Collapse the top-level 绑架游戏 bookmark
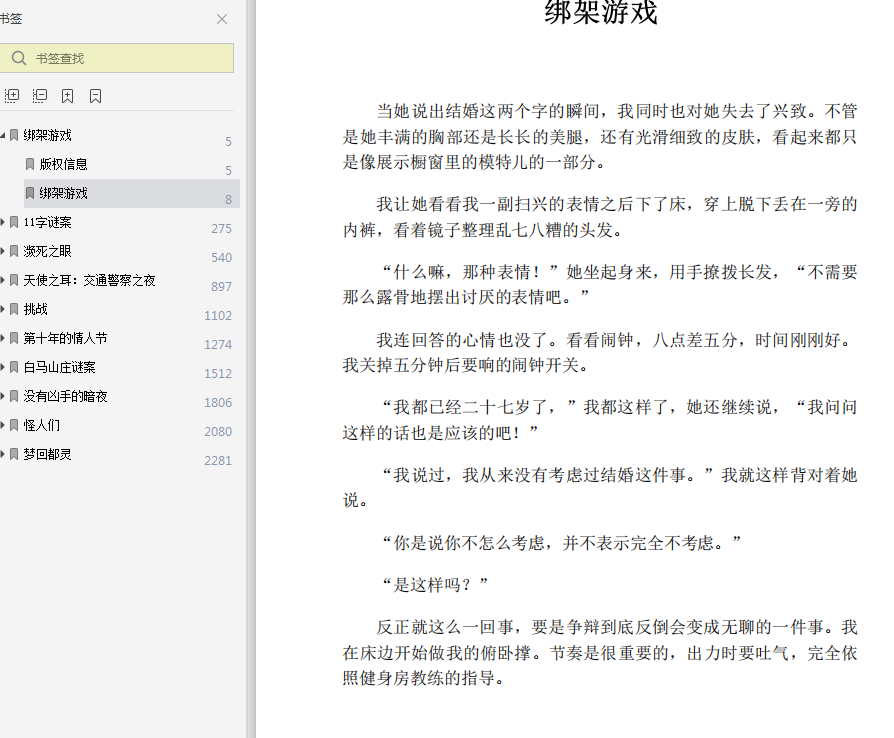The height and width of the screenshot is (738, 894). pos(3,135)
